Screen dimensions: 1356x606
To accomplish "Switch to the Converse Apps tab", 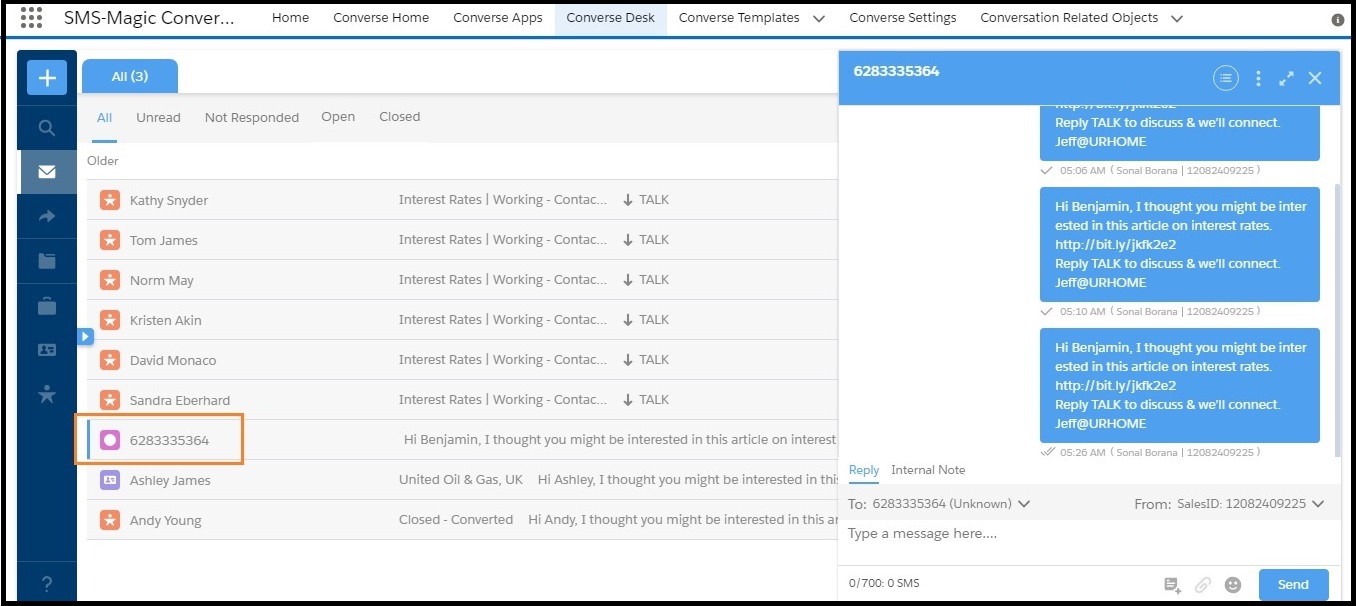I will coord(498,18).
